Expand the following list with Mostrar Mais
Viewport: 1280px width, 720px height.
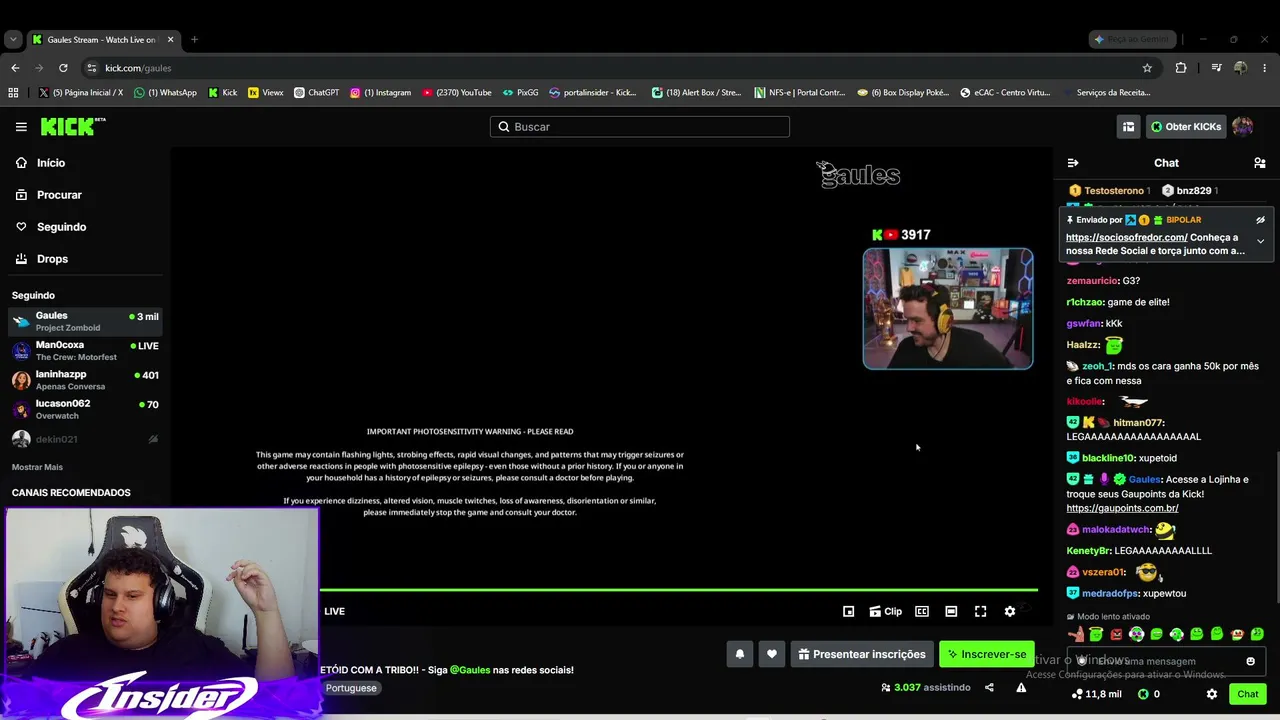37,467
